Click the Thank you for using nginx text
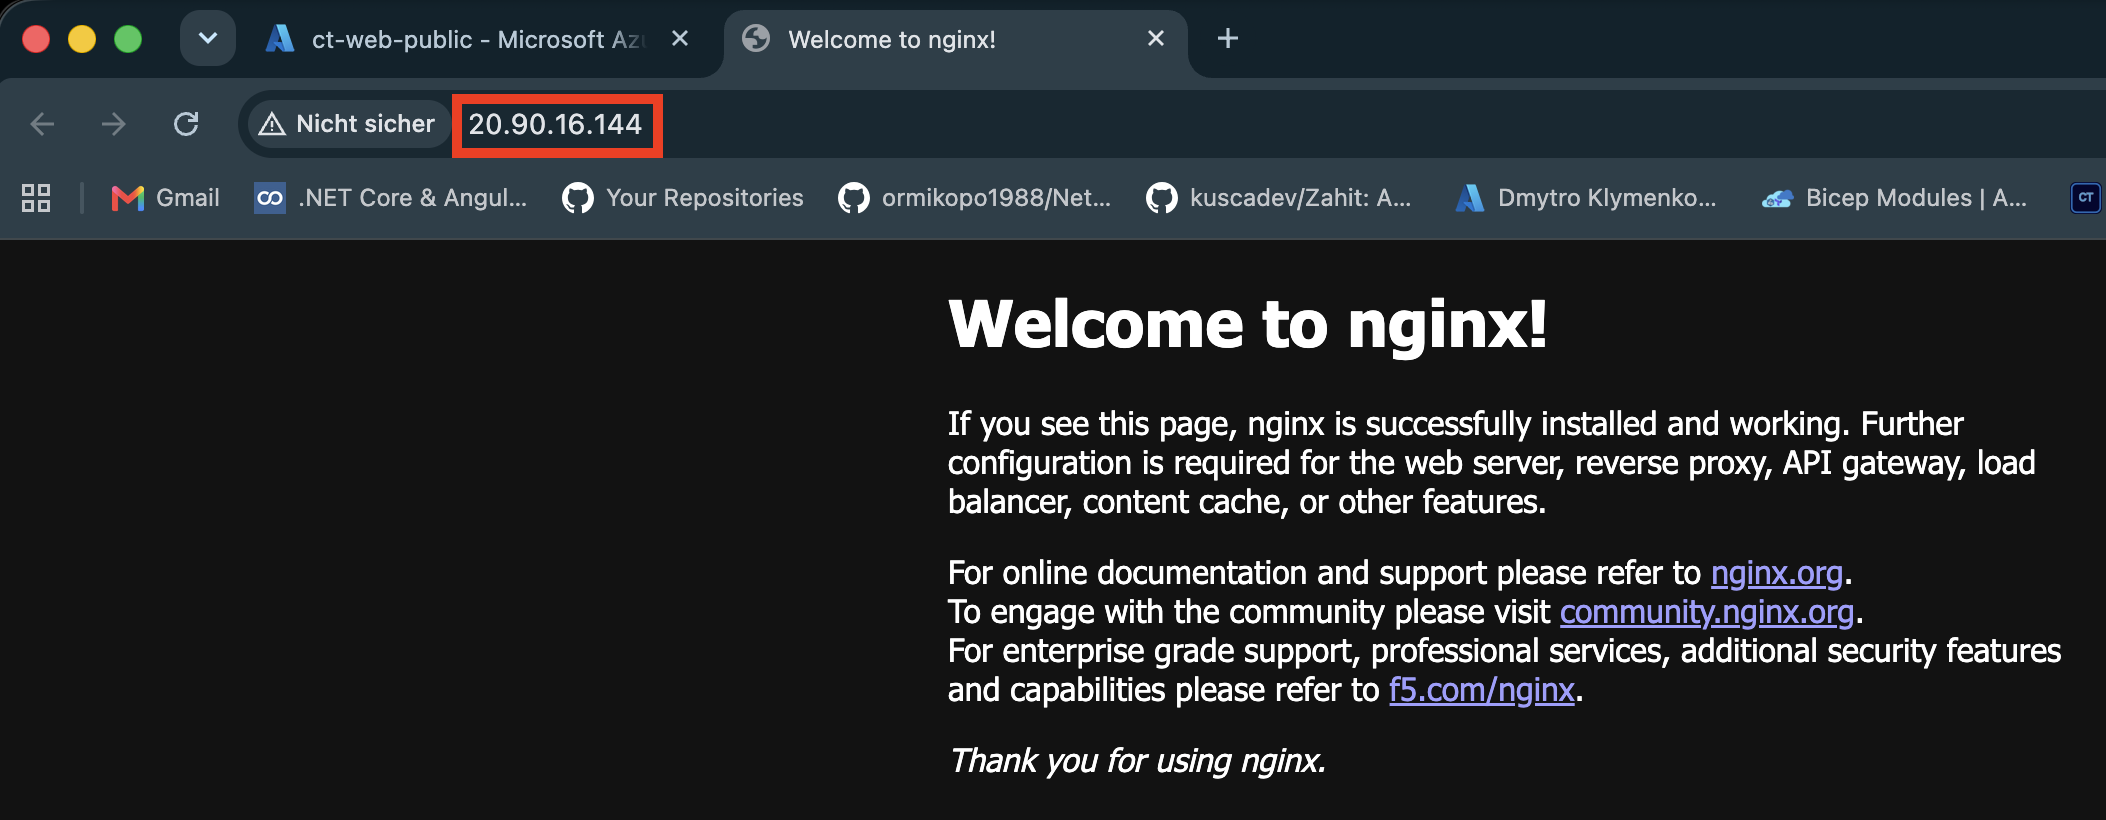The image size is (2106, 820). (1137, 761)
